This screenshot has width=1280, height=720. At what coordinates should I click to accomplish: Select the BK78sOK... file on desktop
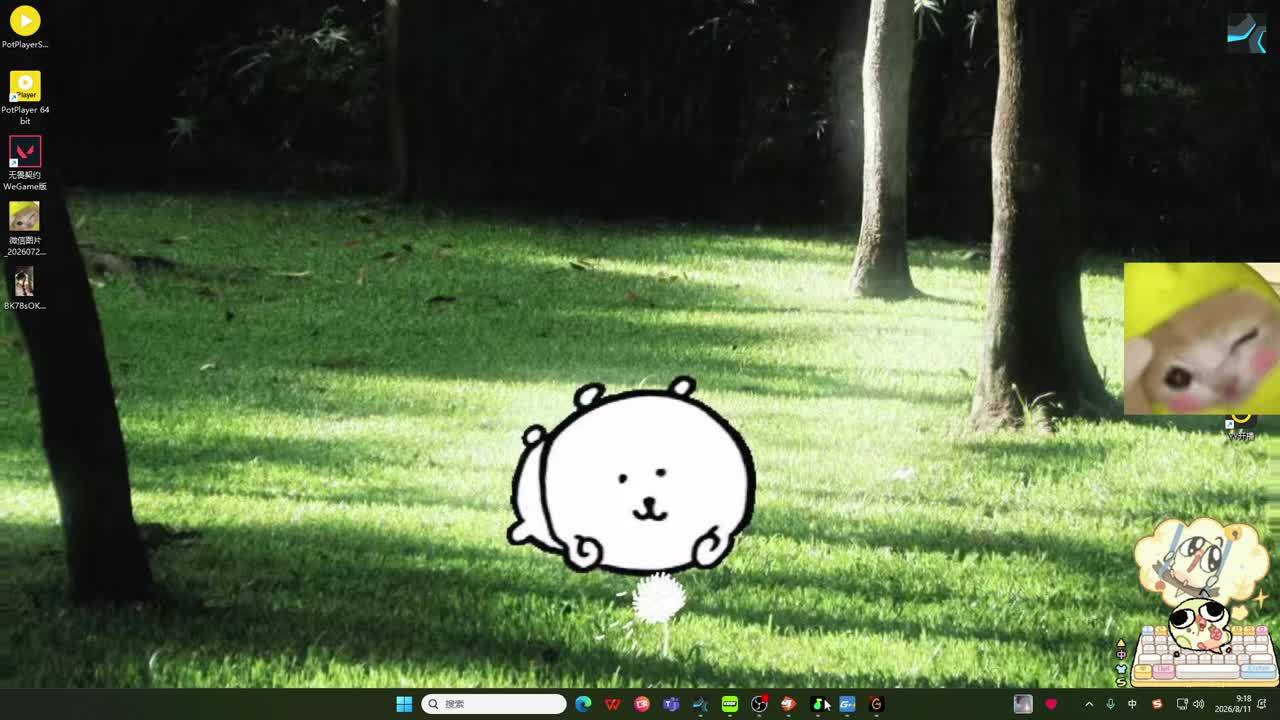pos(25,288)
